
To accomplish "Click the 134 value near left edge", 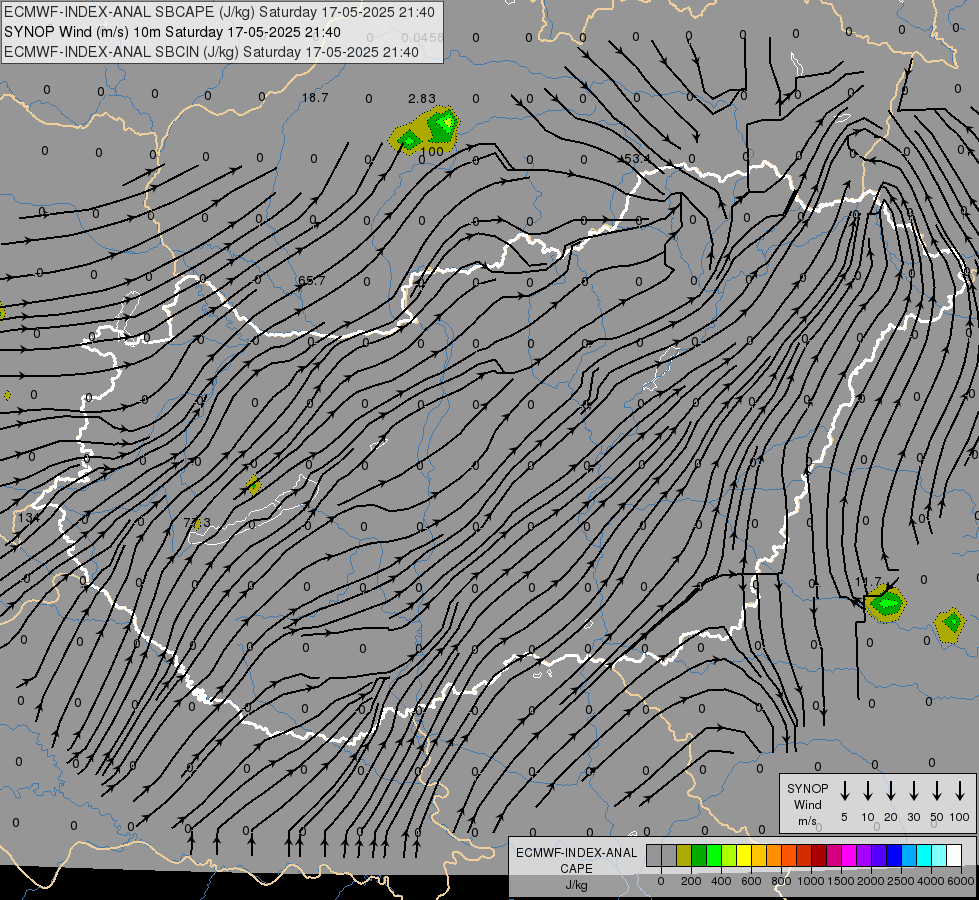I will point(28,517).
